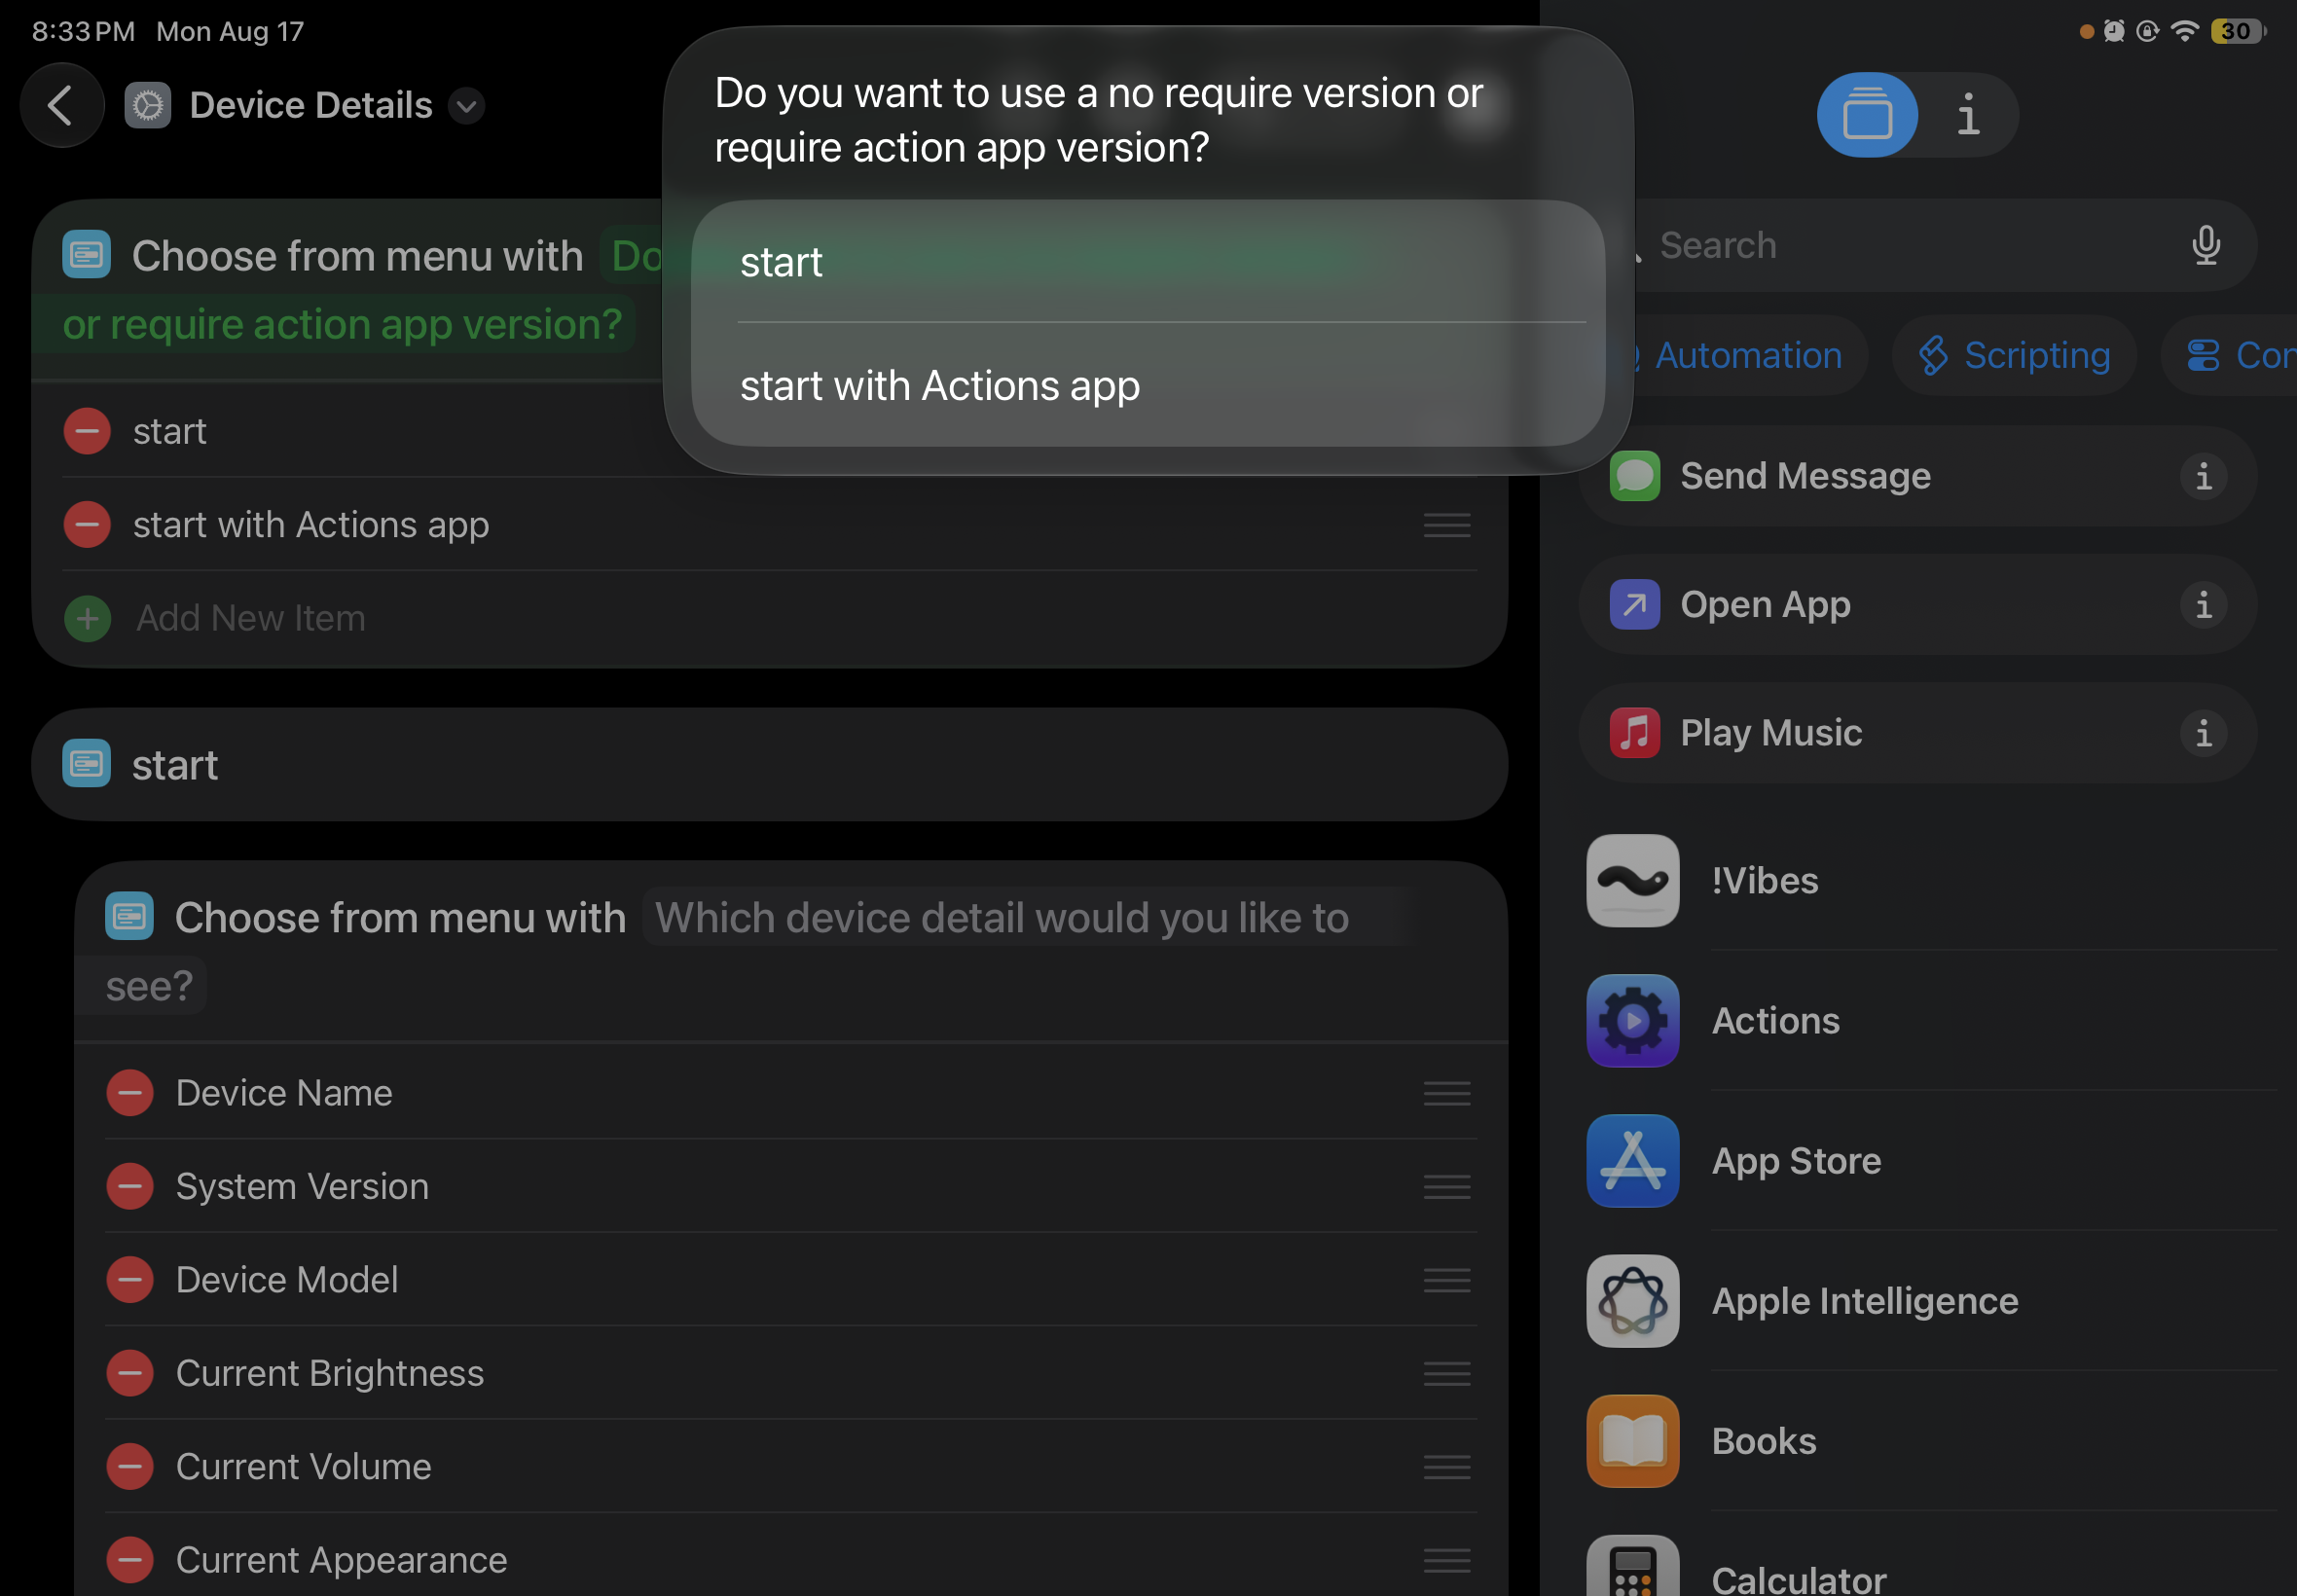Screen dimensions: 2297x1596
Task: Delete the Current Volume menu item
Action: point(130,1467)
